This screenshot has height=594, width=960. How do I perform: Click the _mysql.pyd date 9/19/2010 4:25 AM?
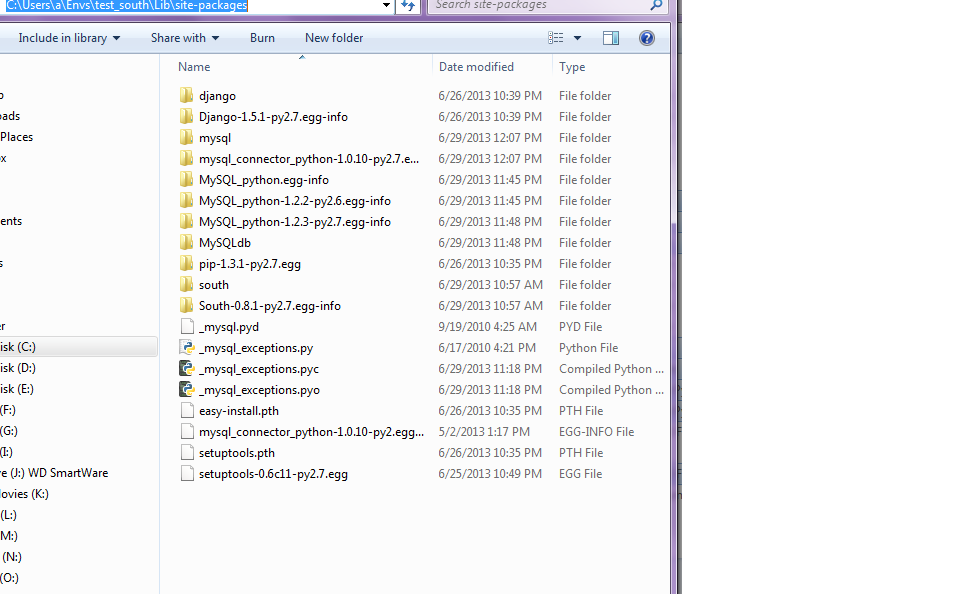(x=487, y=326)
